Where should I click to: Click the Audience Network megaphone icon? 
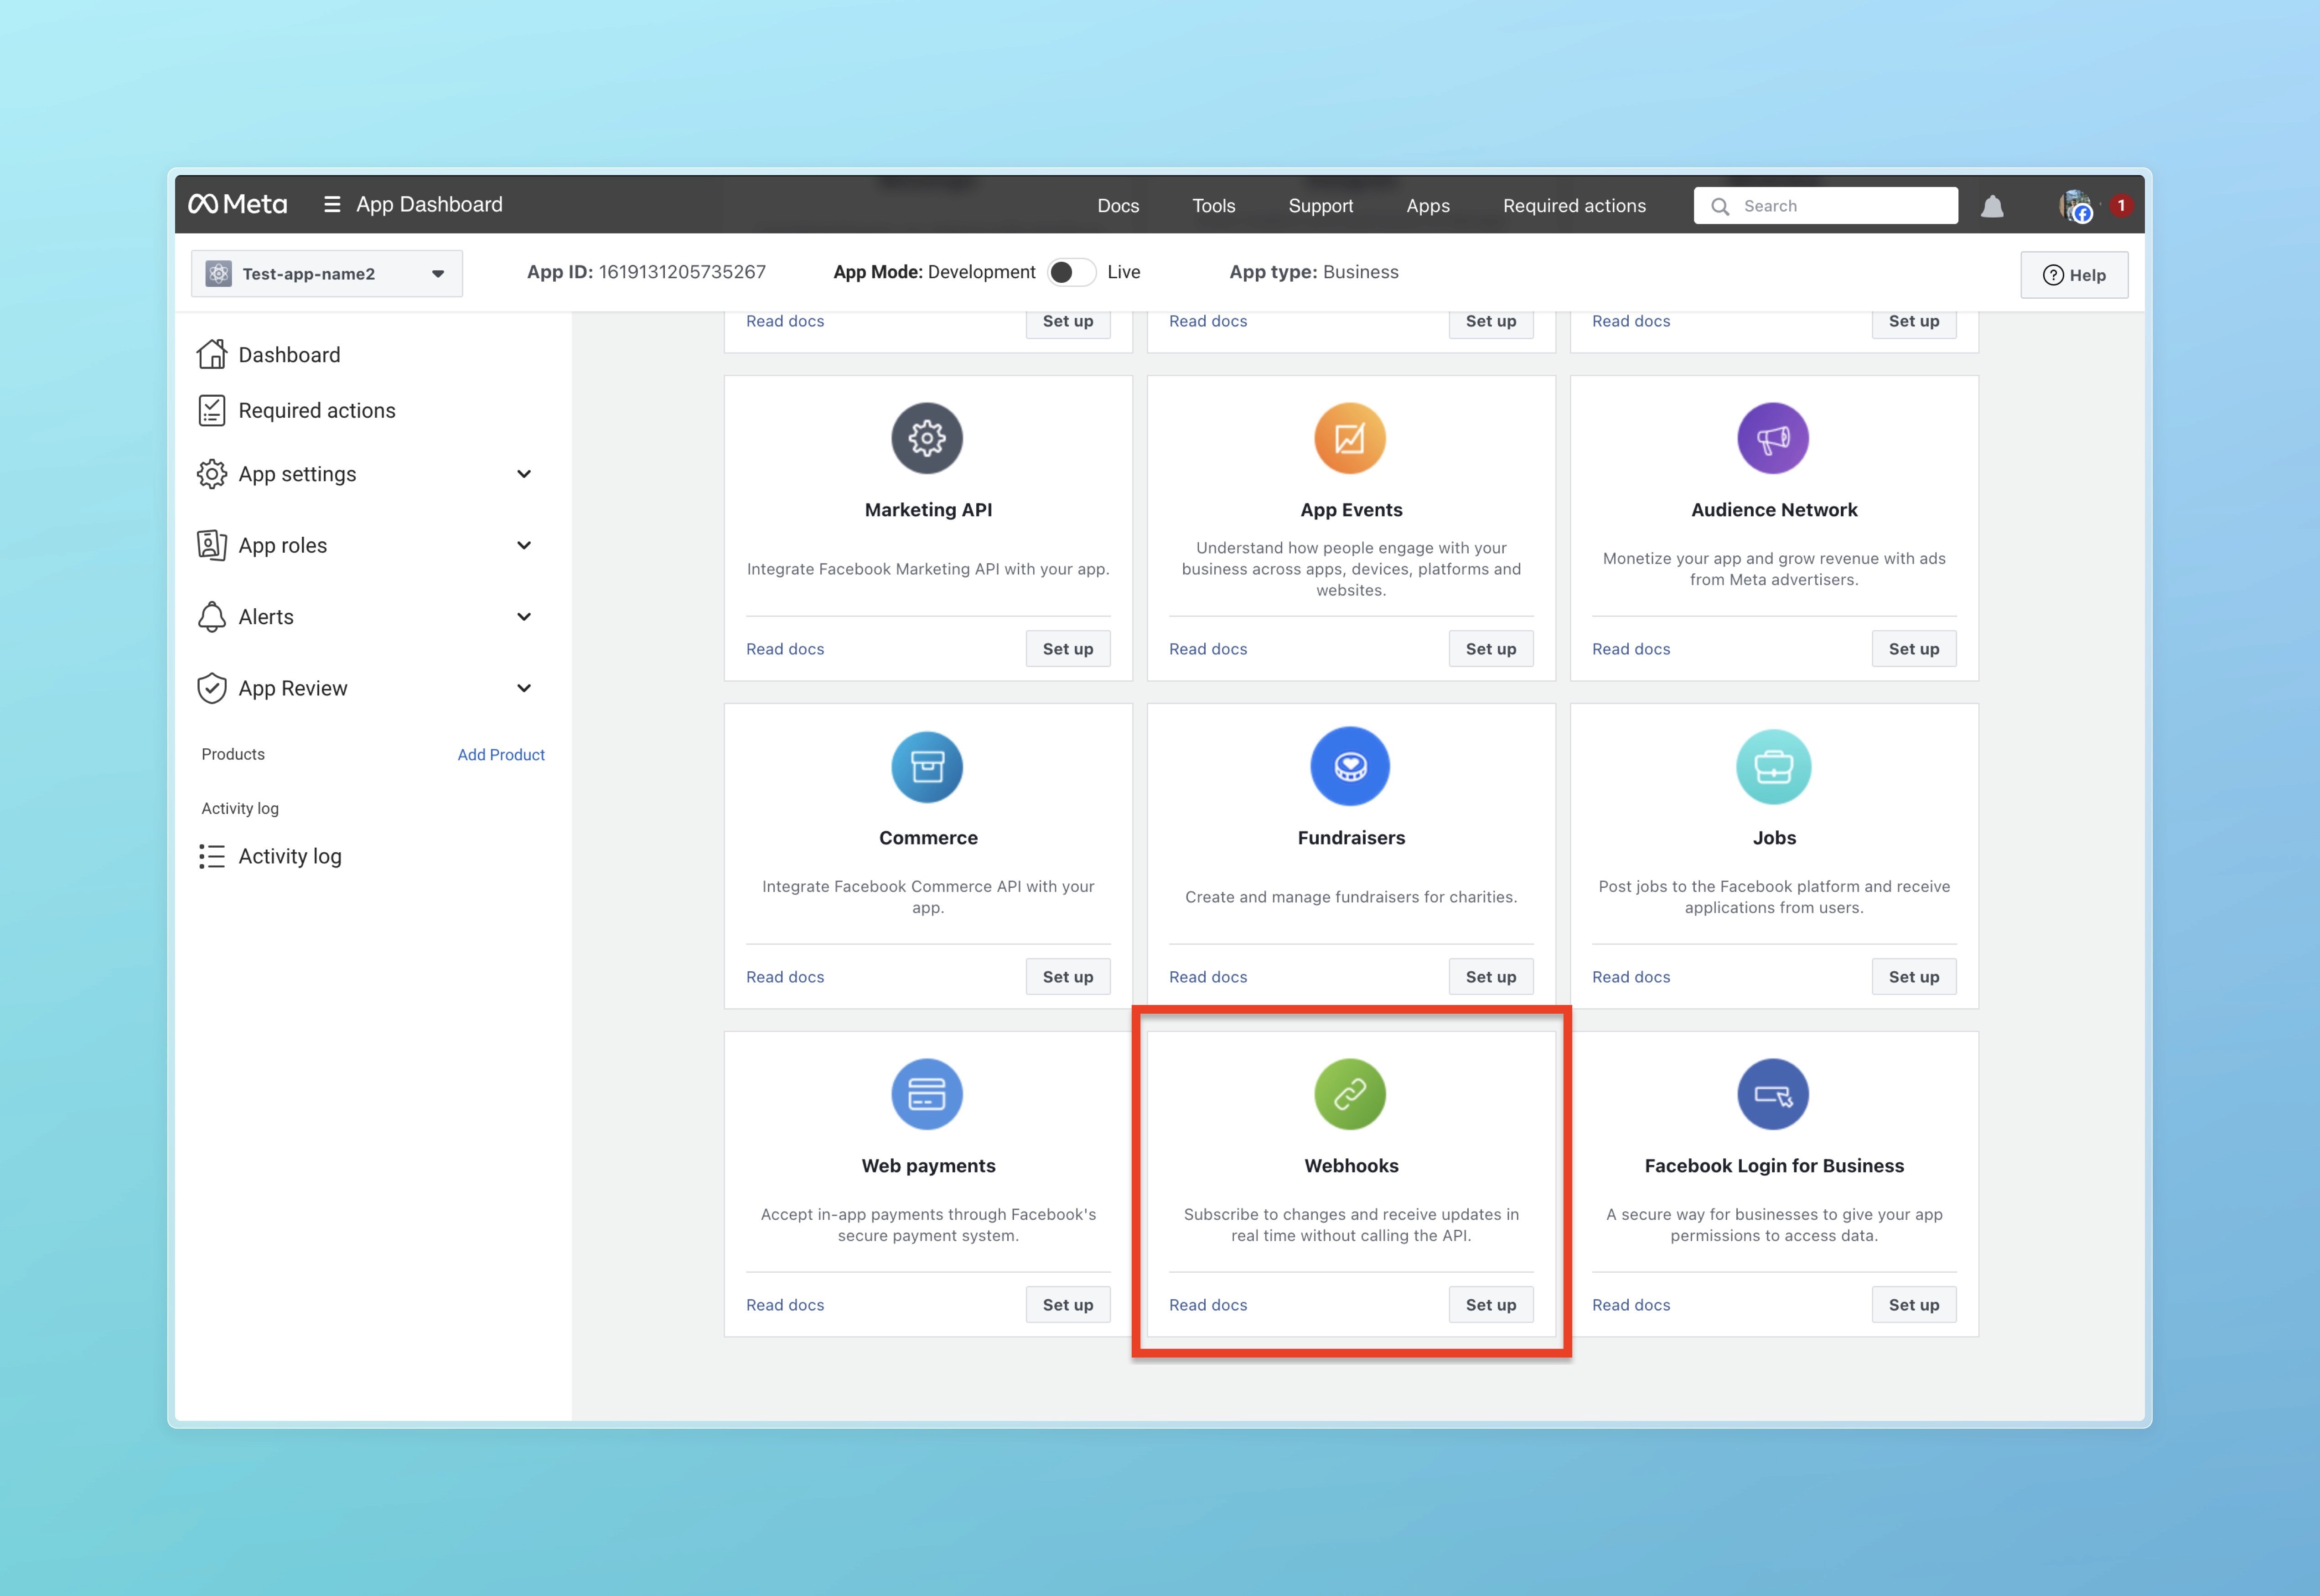click(x=1773, y=438)
